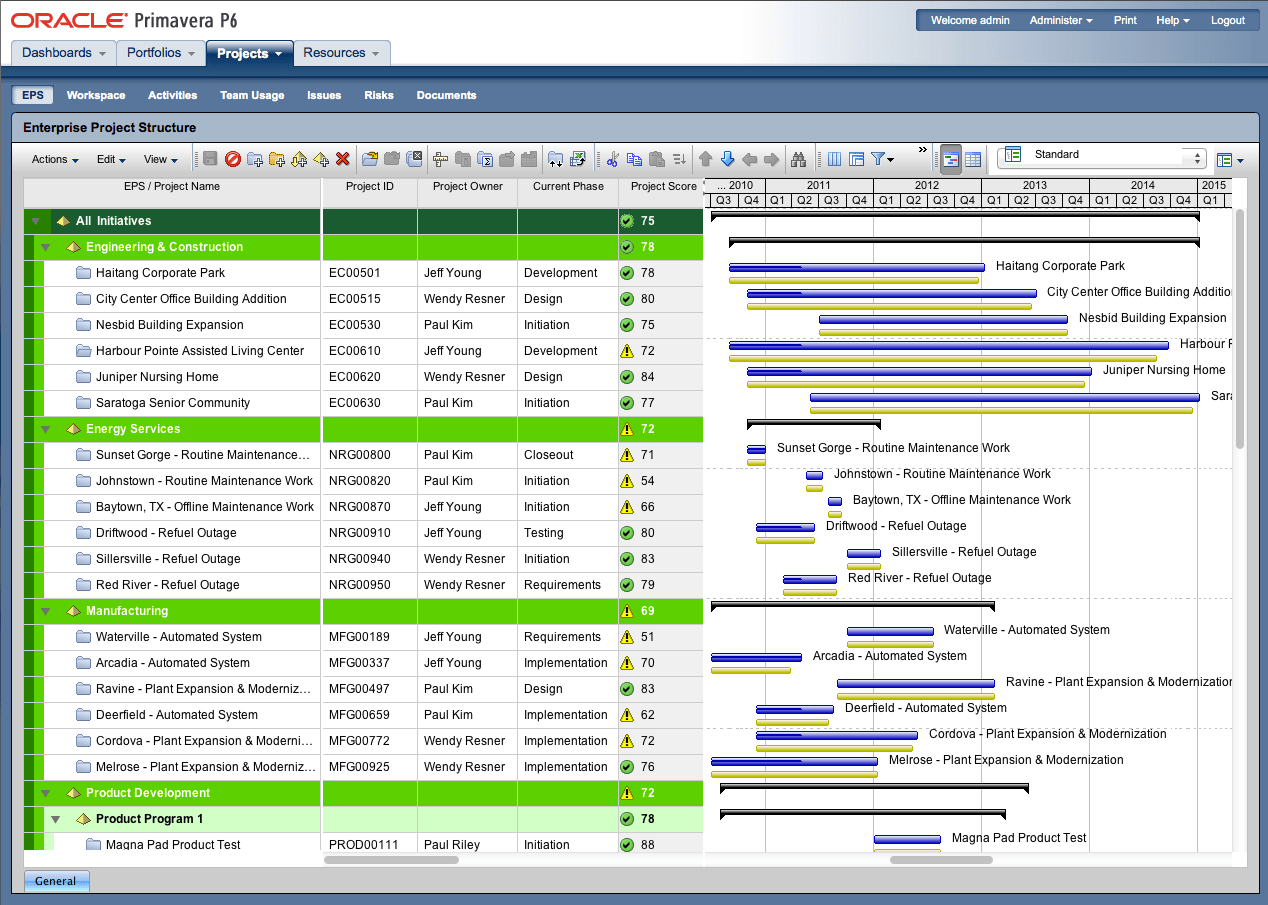This screenshot has height=905, width=1268.
Task: Switch to the Risks subtab
Action: 379,95
